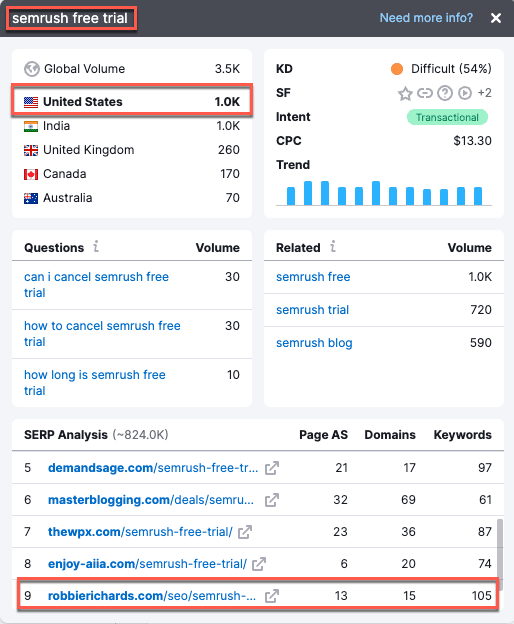This screenshot has width=514, height=624.
Task: Open related keyword 'semrush blog'
Action: [314, 343]
